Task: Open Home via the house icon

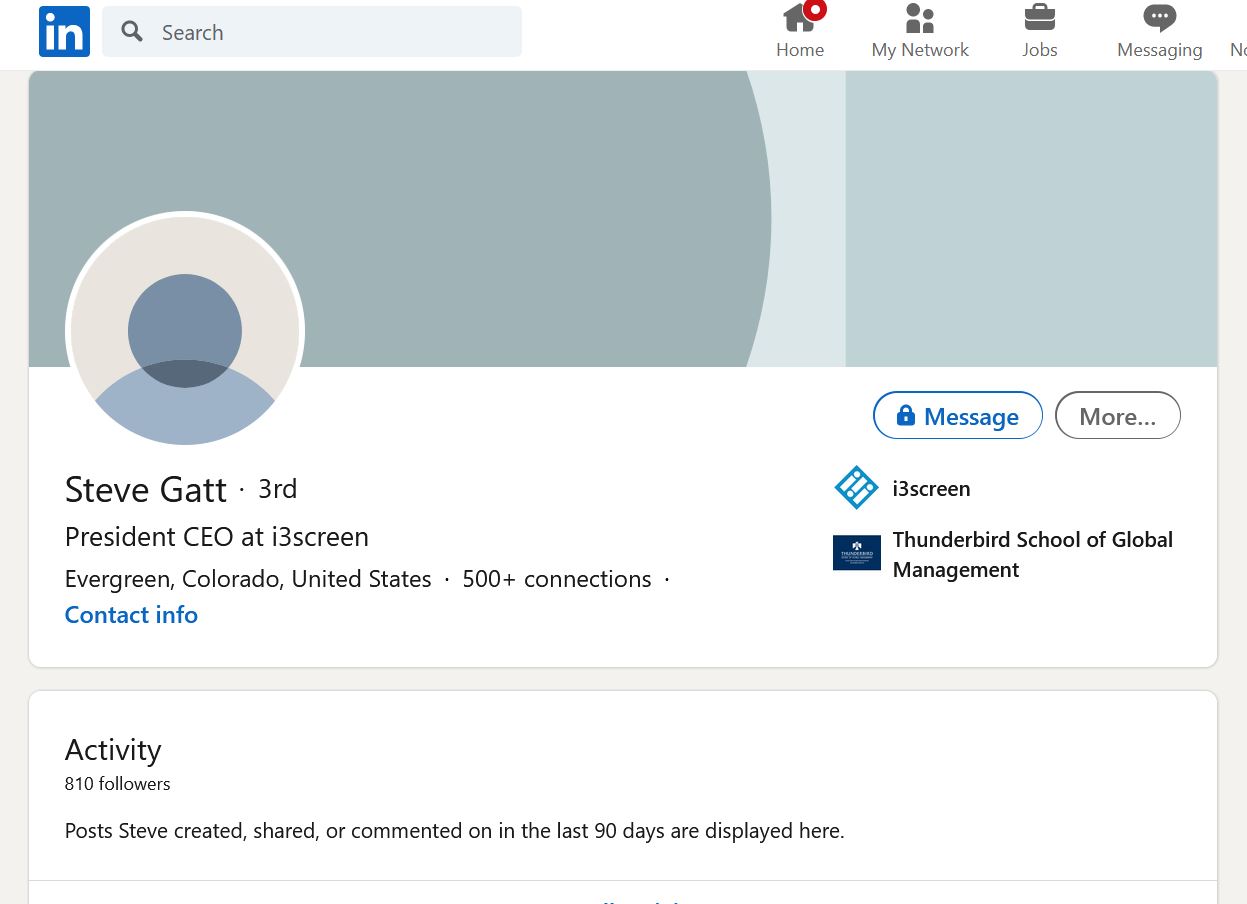Action: (798, 19)
